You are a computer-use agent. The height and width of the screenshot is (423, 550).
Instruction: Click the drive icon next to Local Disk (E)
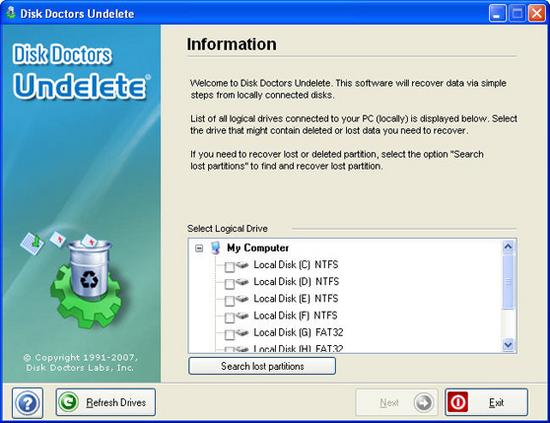(x=242, y=298)
